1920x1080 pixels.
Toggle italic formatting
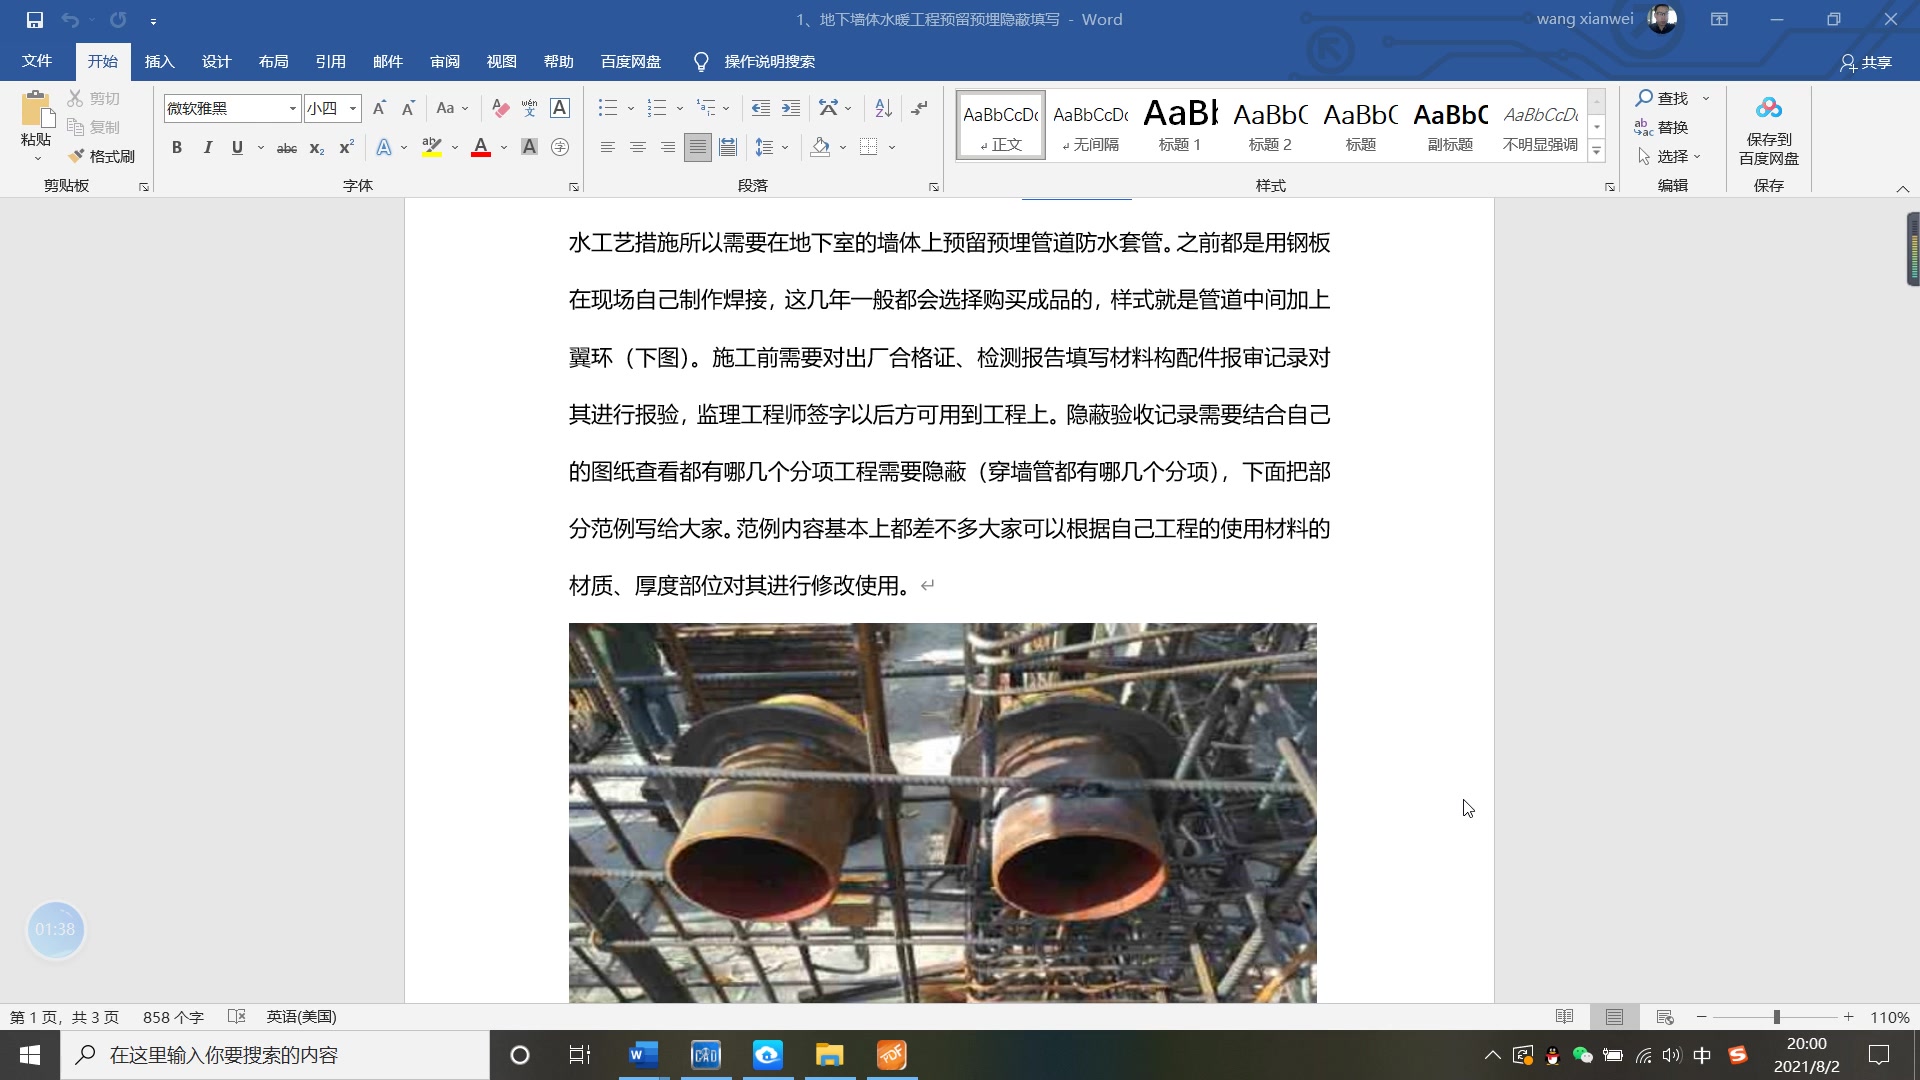tap(207, 147)
